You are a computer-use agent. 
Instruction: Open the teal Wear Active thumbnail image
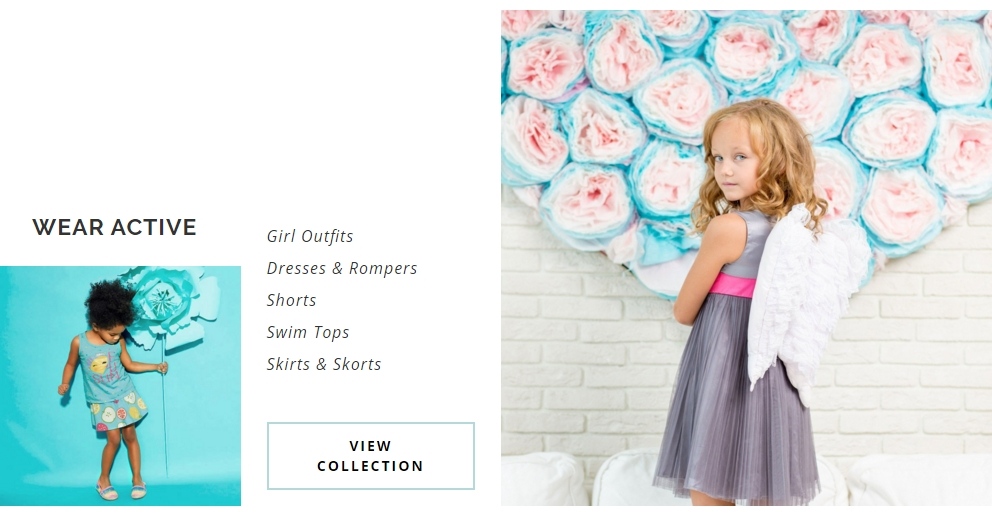pos(120,386)
